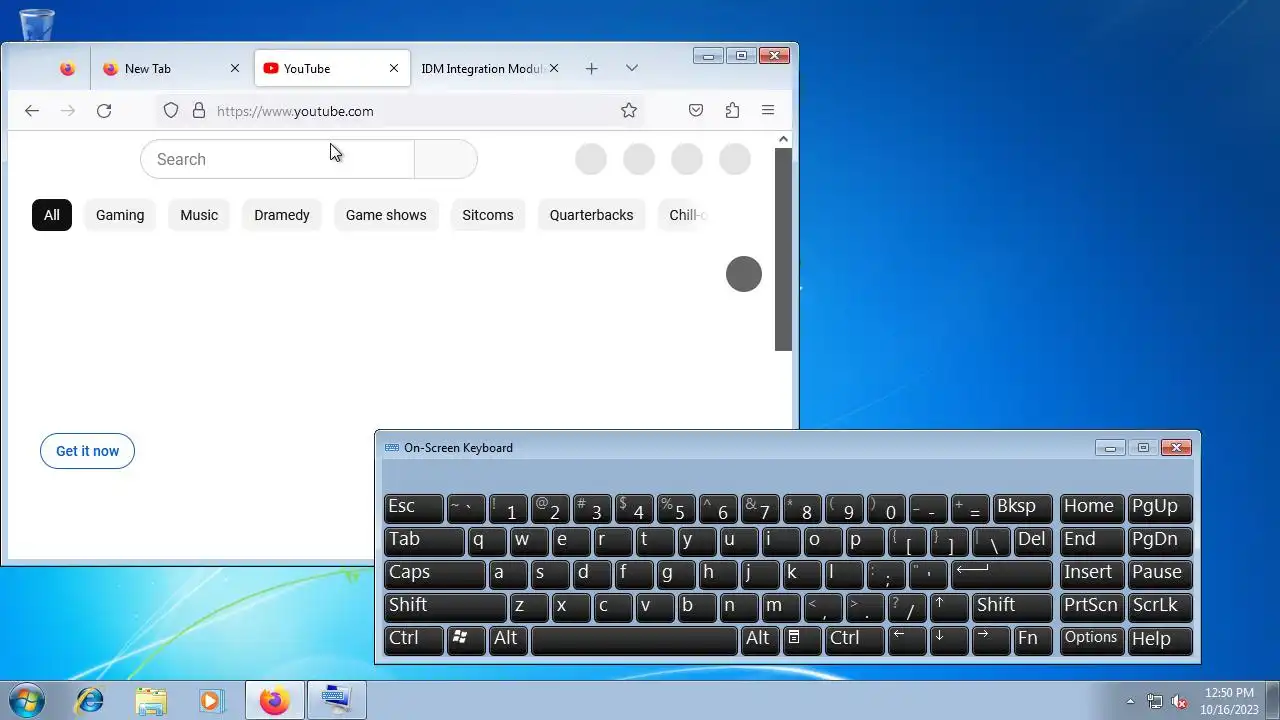Screen dimensions: 1280x720
Task: Switch to the New Tab tab
Action: (x=170, y=68)
